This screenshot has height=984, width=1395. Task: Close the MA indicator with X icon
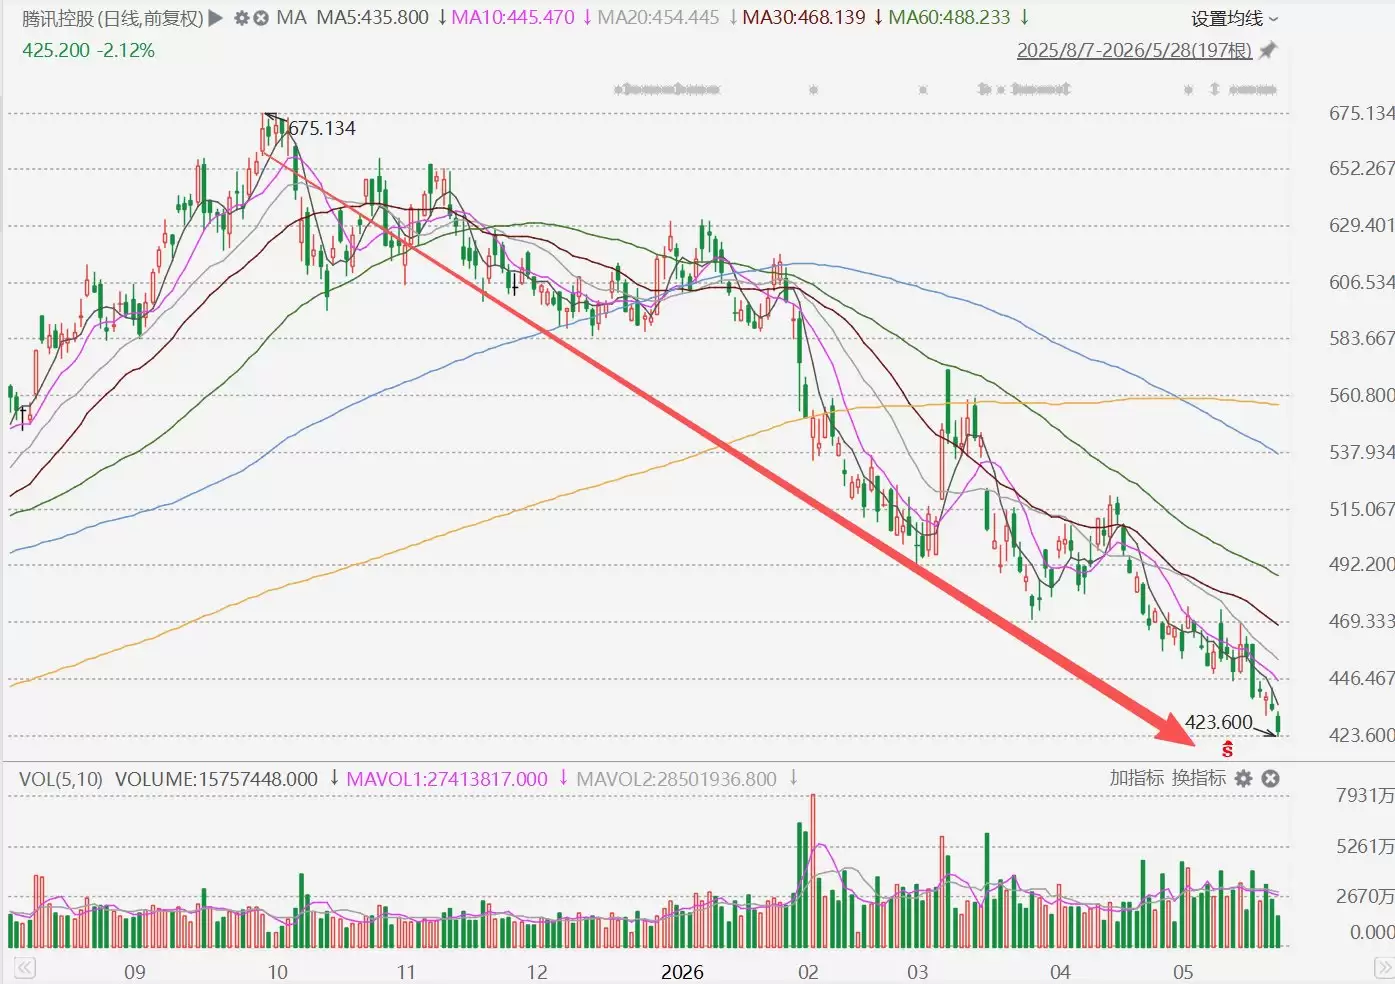[x=261, y=18]
